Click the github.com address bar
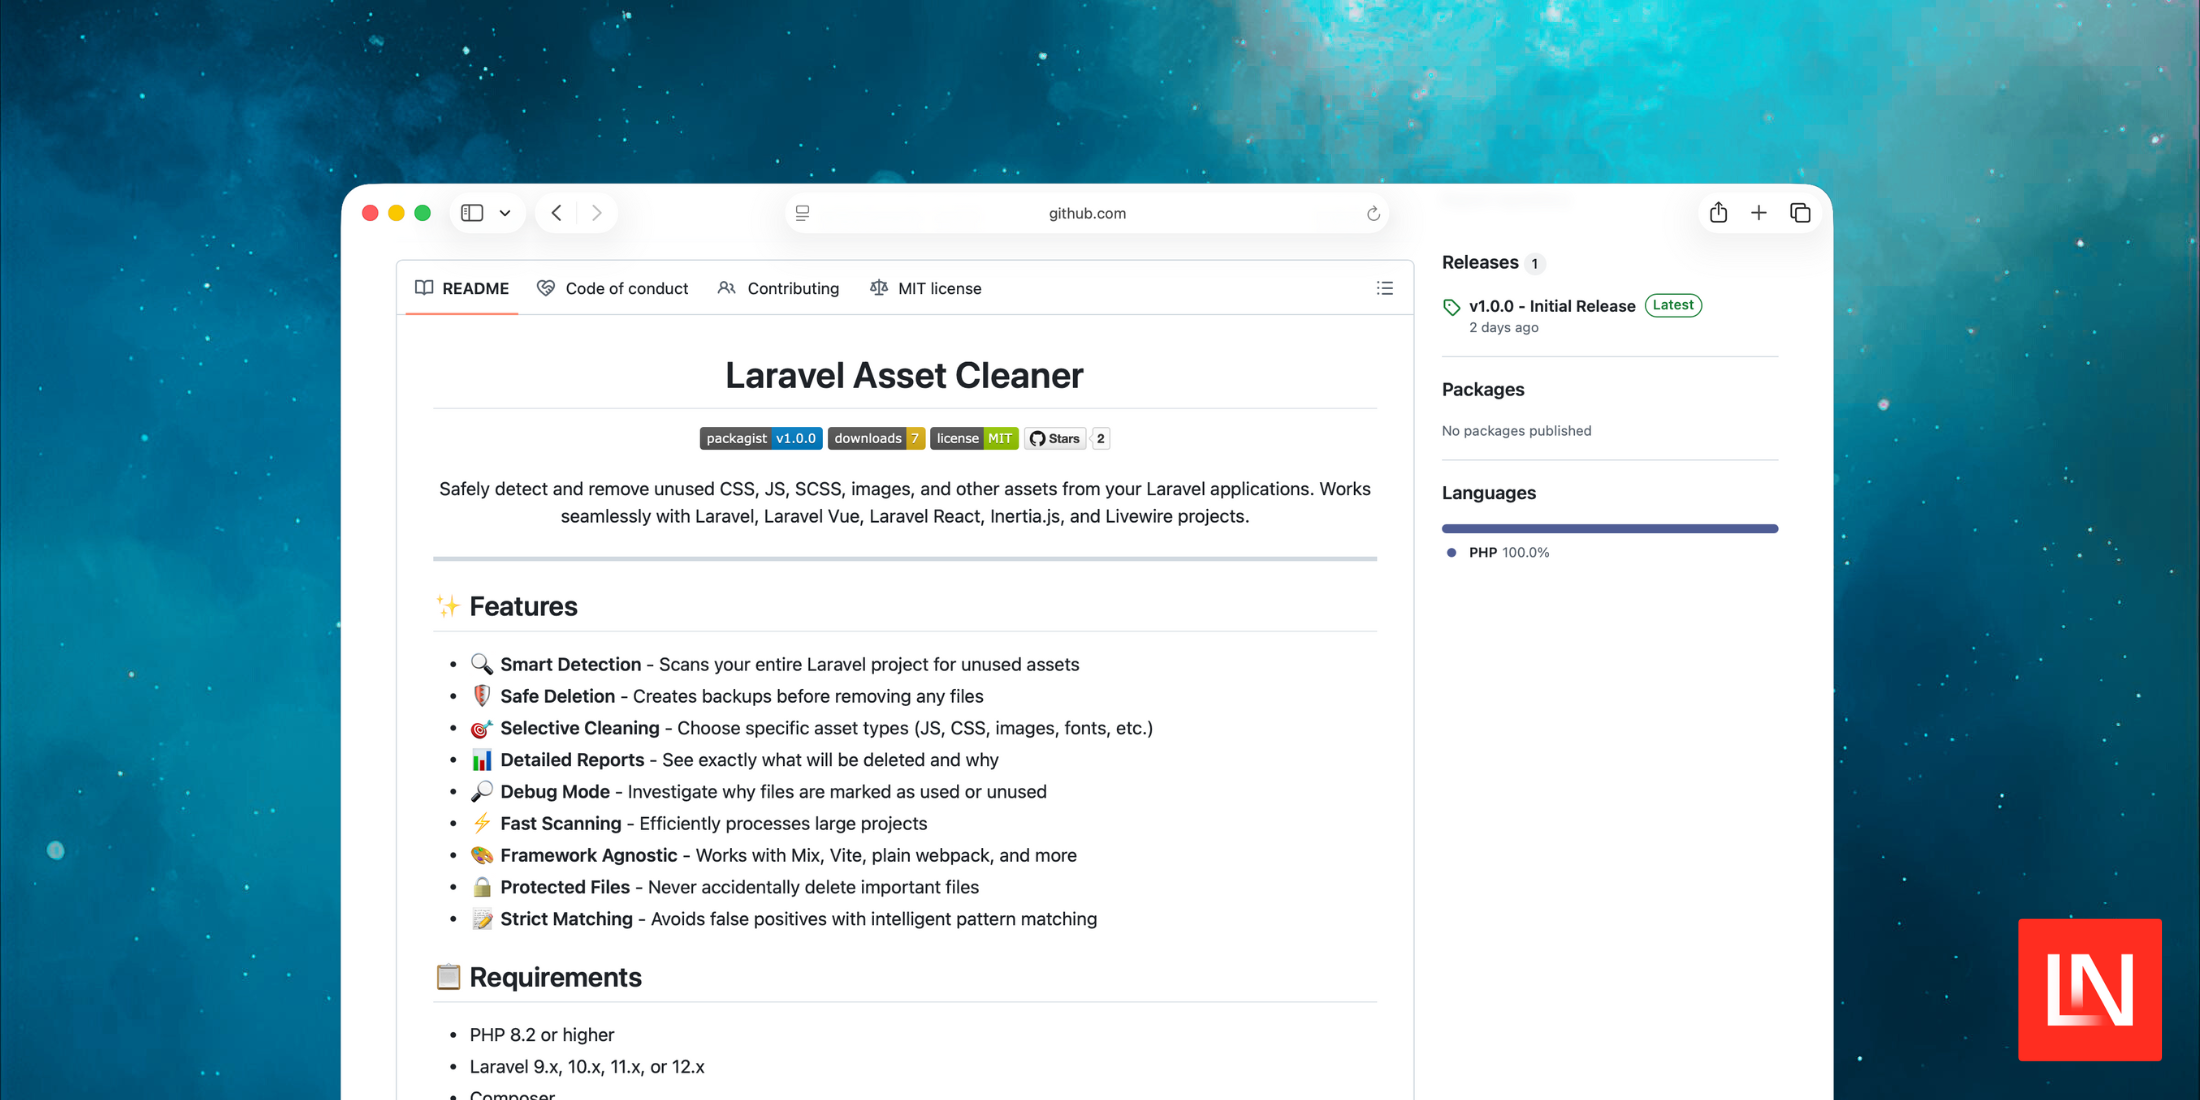 click(1087, 213)
